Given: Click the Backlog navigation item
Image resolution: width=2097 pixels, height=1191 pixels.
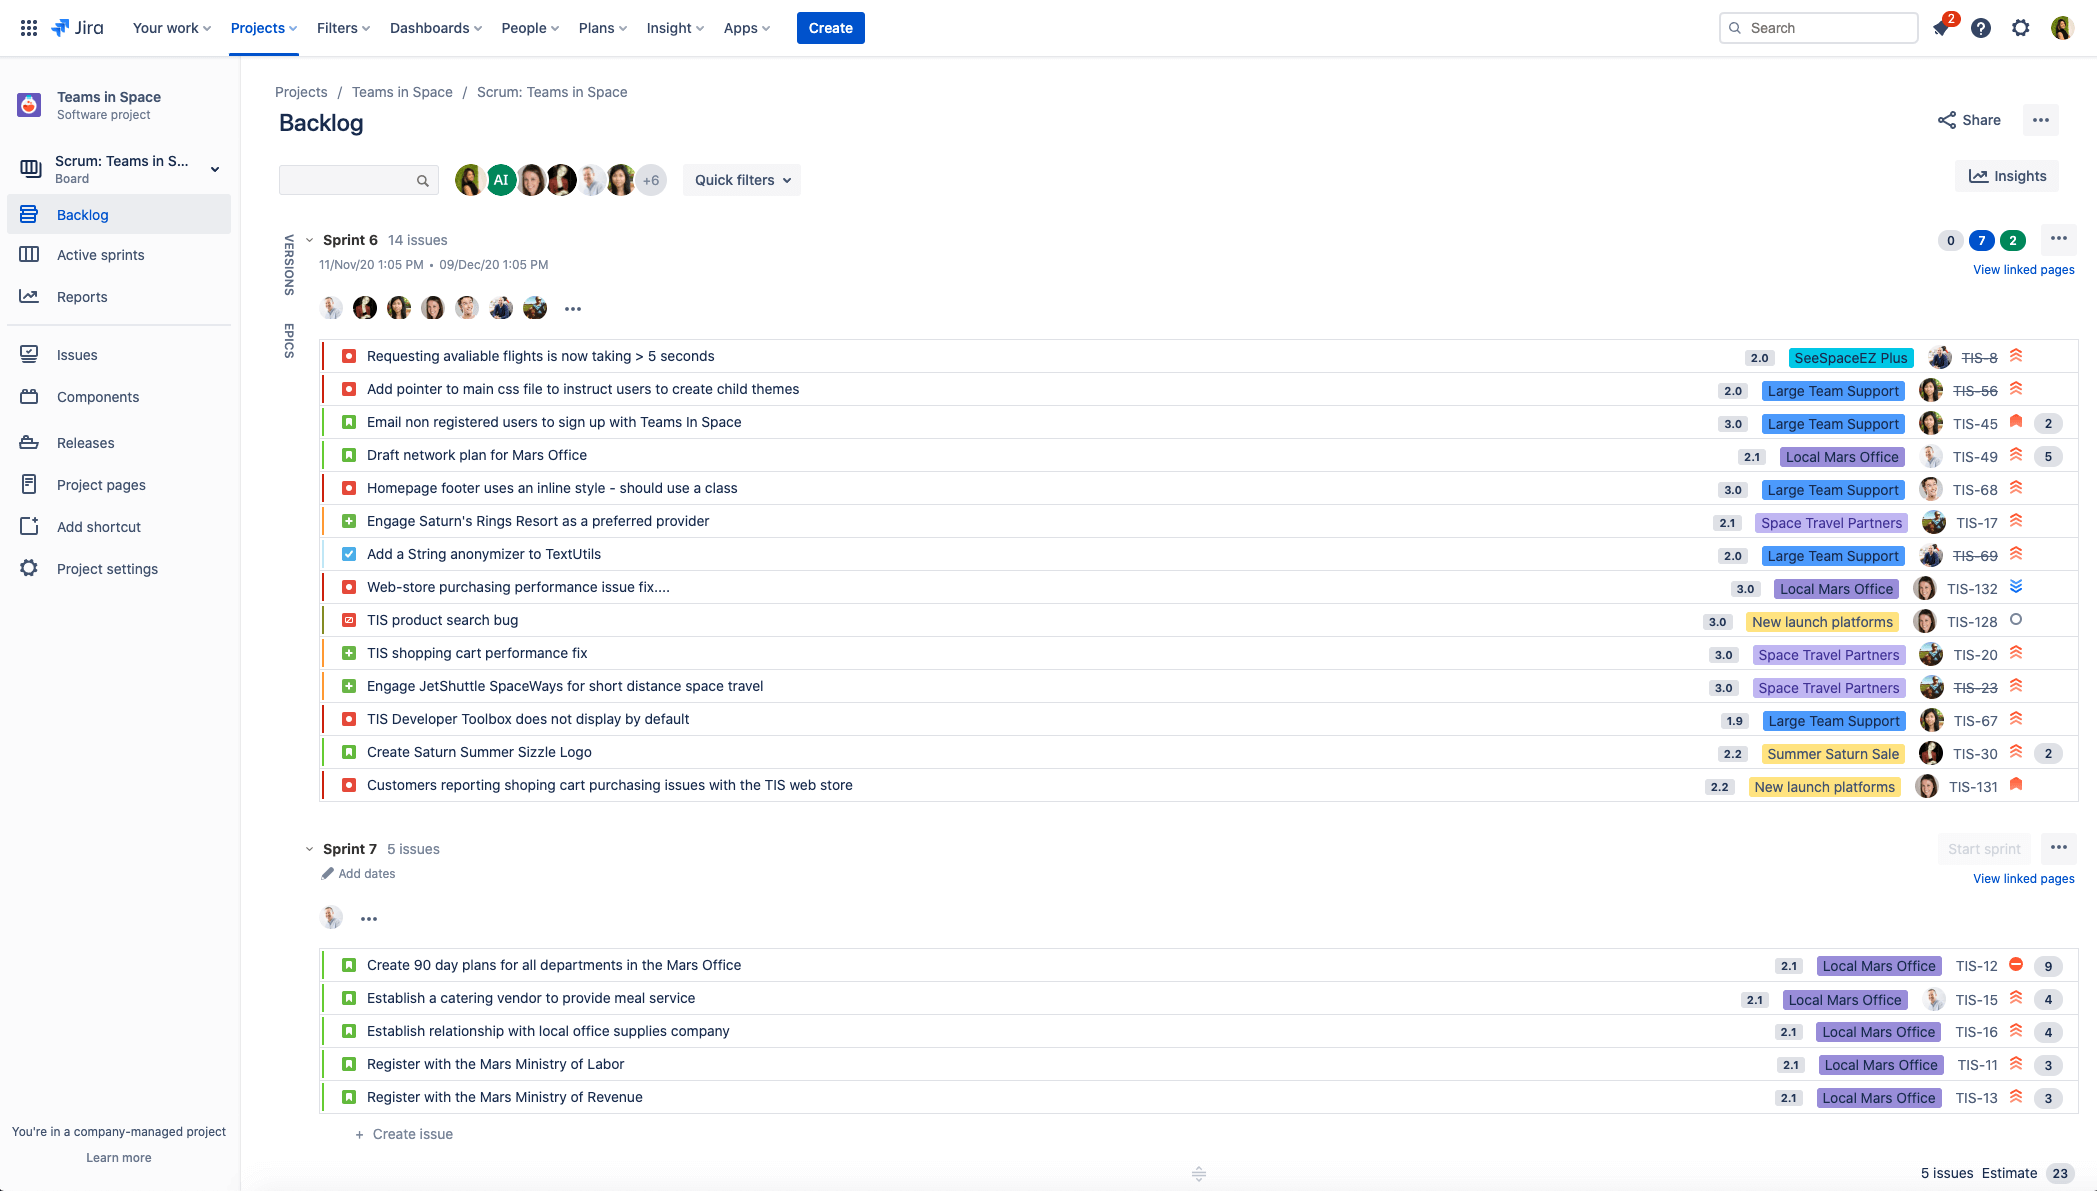Looking at the screenshot, I should coord(82,215).
